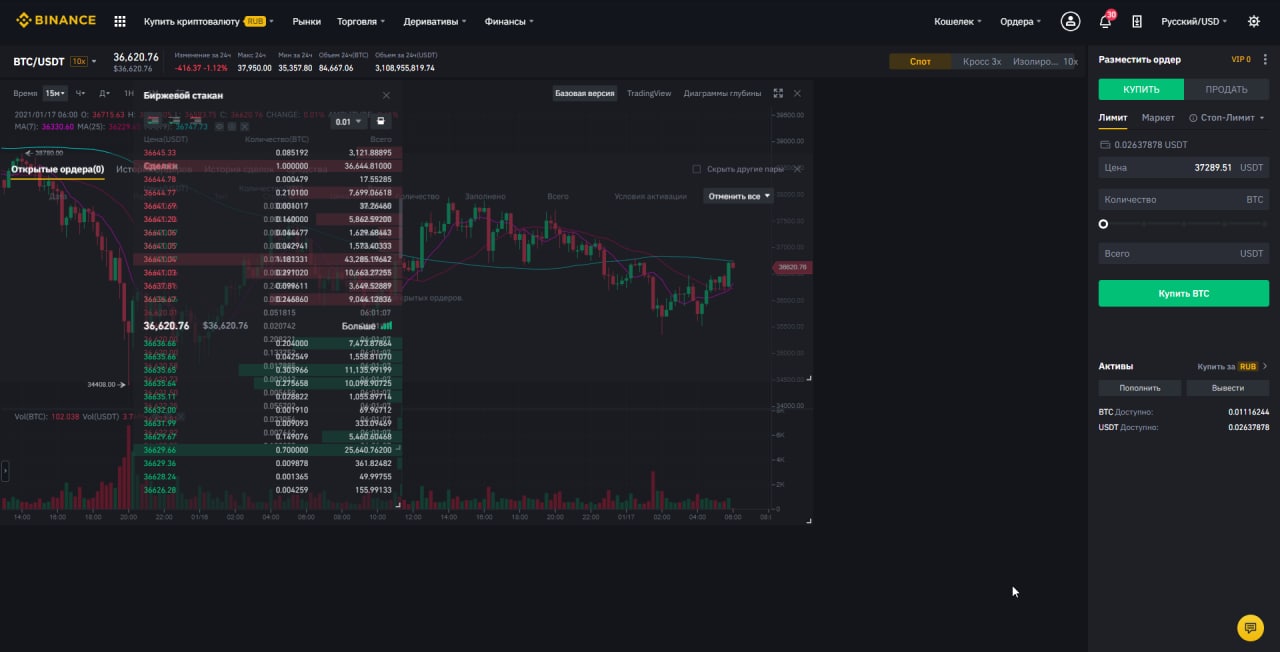Select the Лимит order tab

1113,118
